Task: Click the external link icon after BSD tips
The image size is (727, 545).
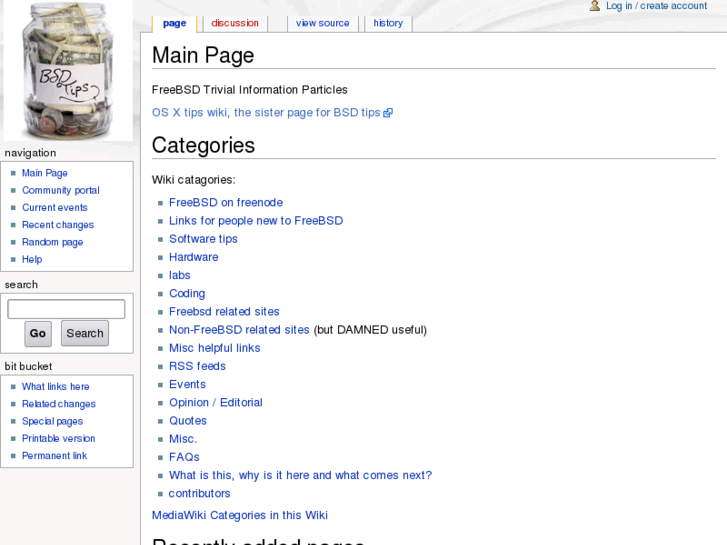Action: pyautogui.click(x=388, y=113)
